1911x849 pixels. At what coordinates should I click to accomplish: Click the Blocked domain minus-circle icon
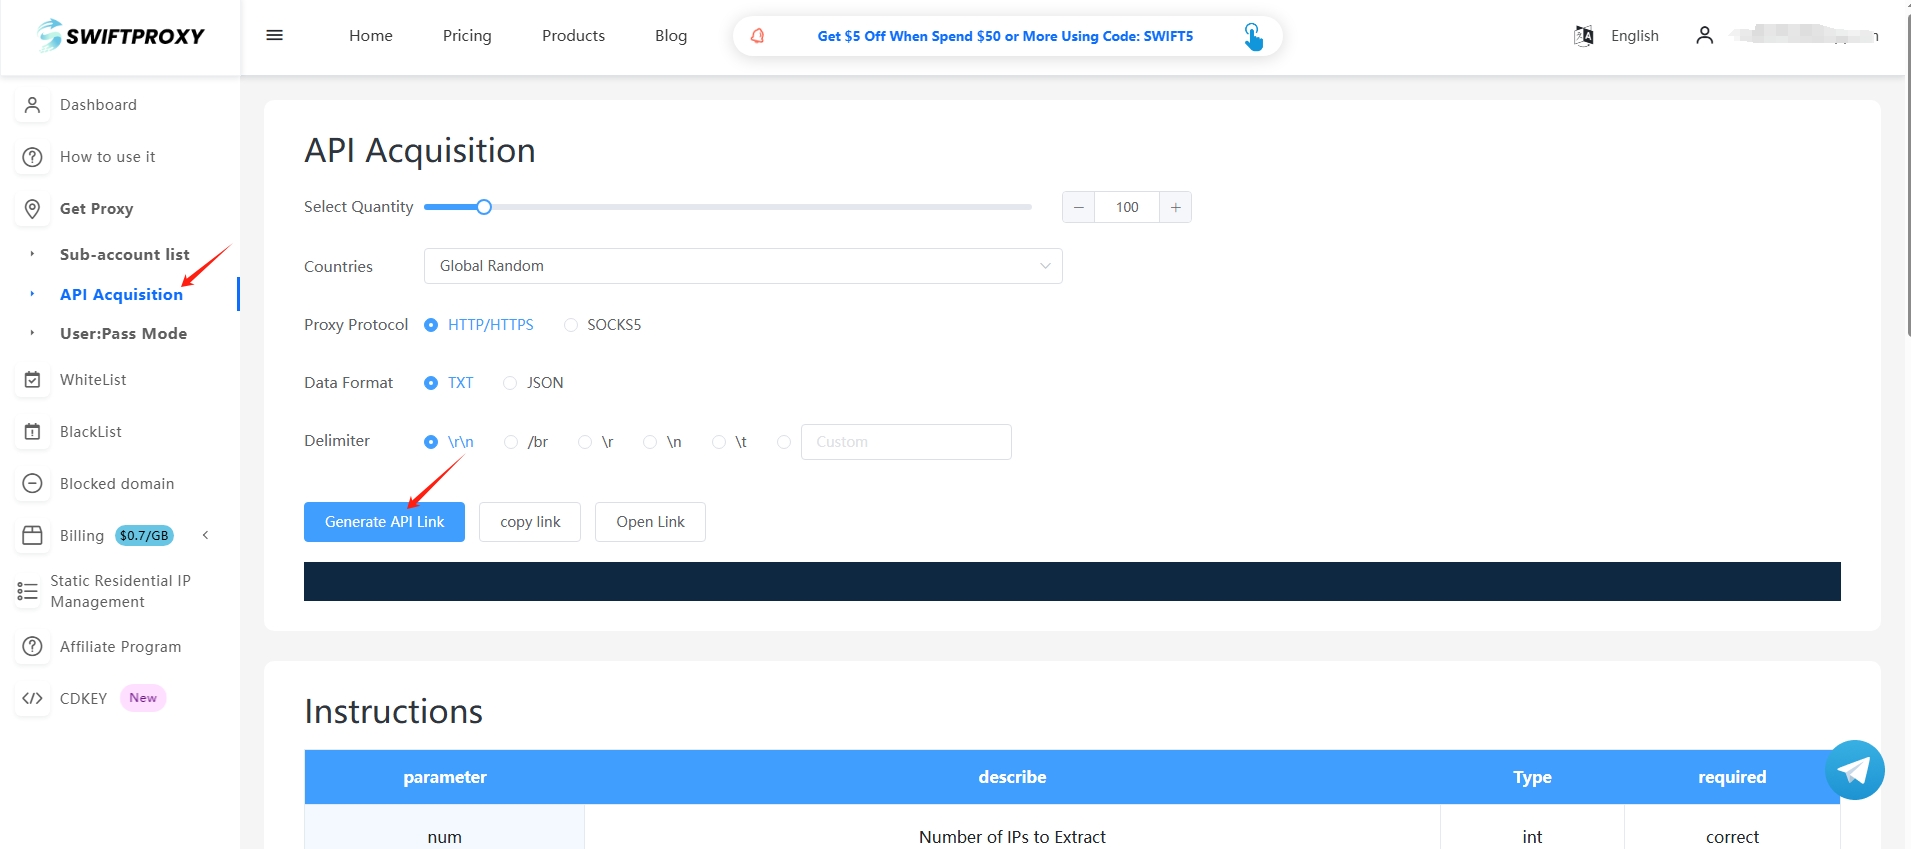click(x=32, y=484)
